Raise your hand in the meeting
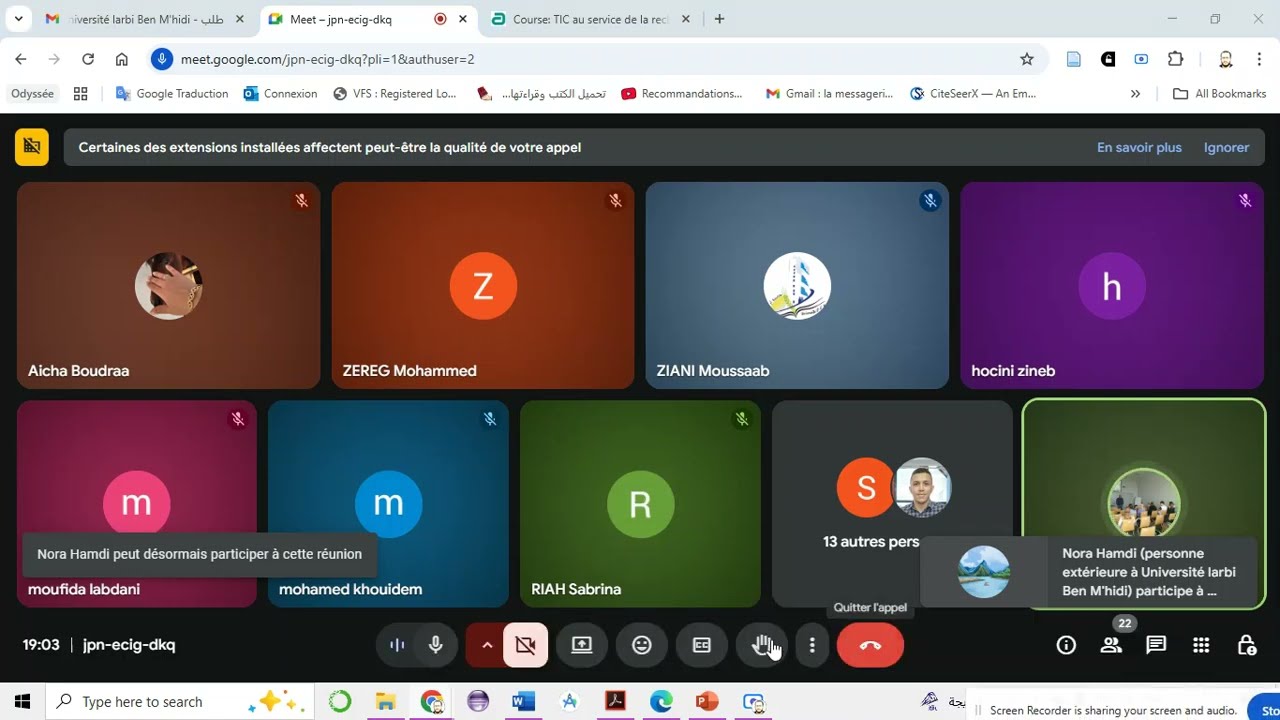Viewport: 1280px width, 720px height. pyautogui.click(x=762, y=645)
